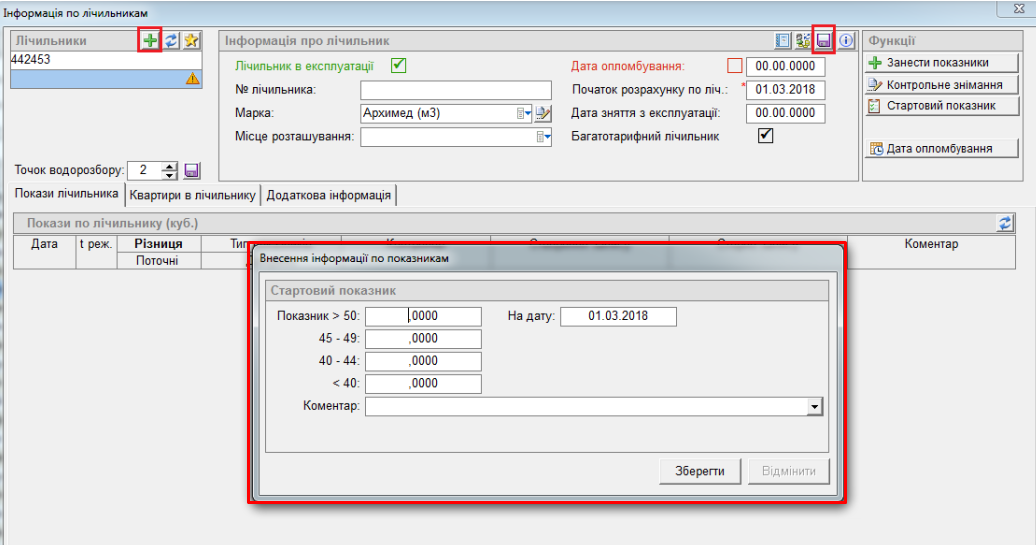
Task: Click the star icon in Лічильники header
Action: [x=190, y=40]
